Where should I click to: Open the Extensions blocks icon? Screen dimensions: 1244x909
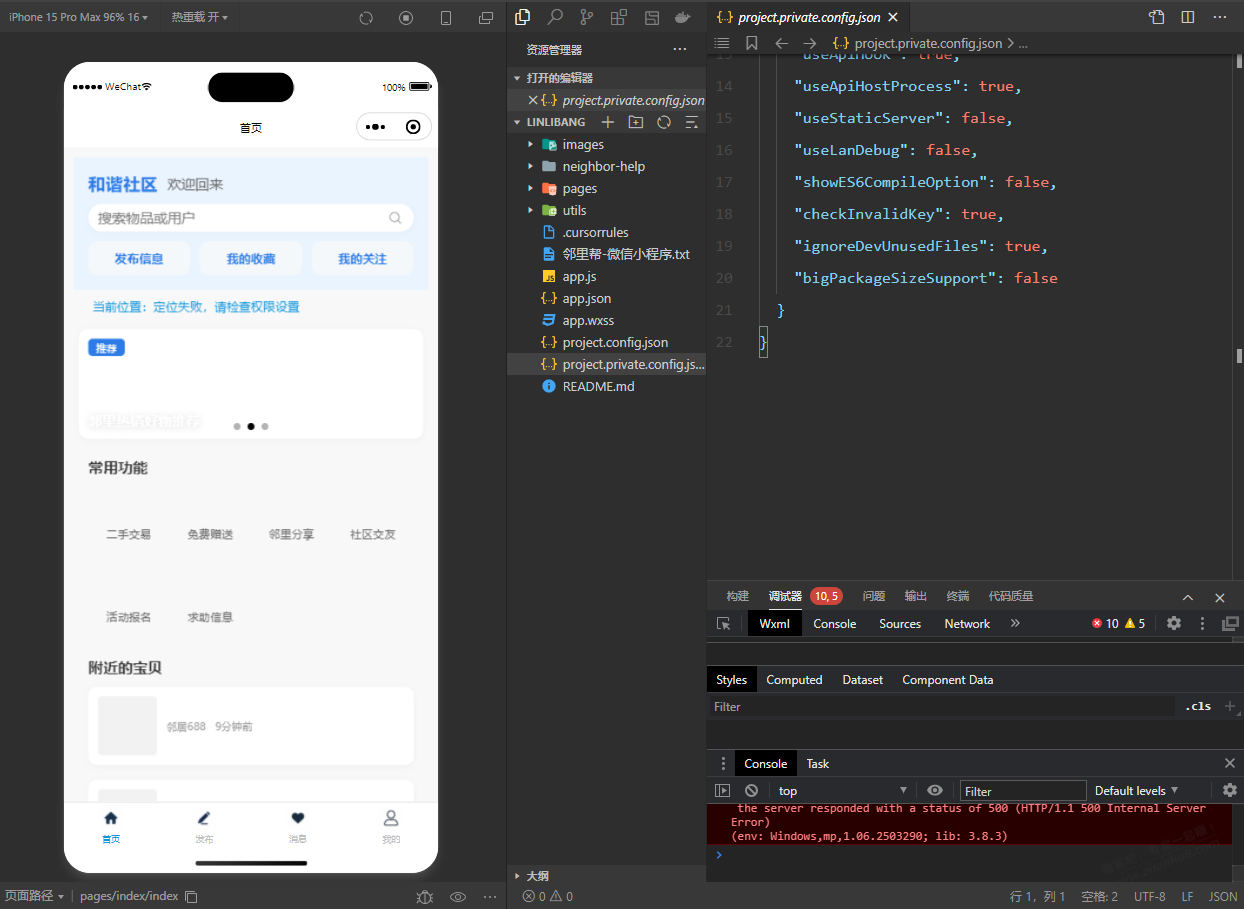pyautogui.click(x=619, y=17)
